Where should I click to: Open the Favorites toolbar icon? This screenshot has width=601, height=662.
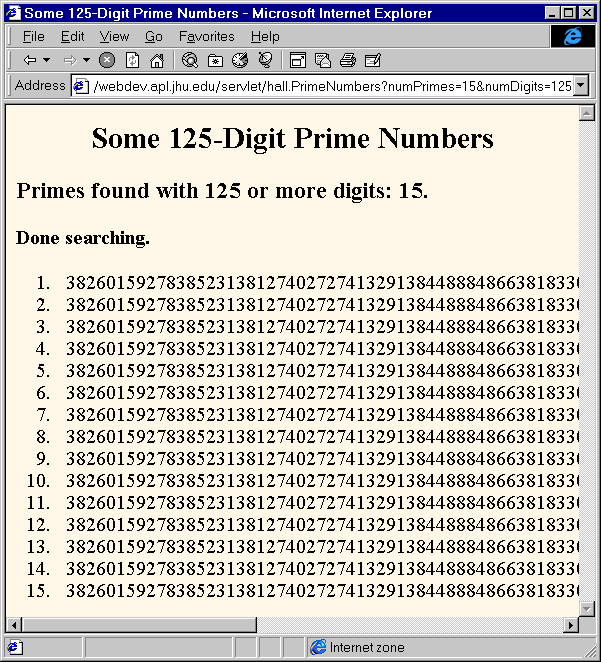tap(215, 61)
